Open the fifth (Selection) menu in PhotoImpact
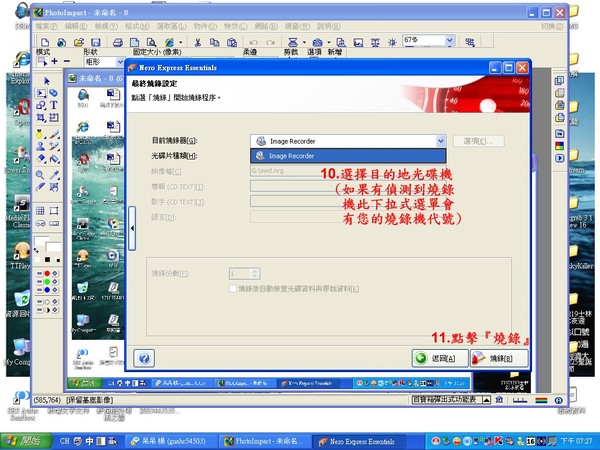Screen dimensions: 600x450 click(x=171, y=26)
